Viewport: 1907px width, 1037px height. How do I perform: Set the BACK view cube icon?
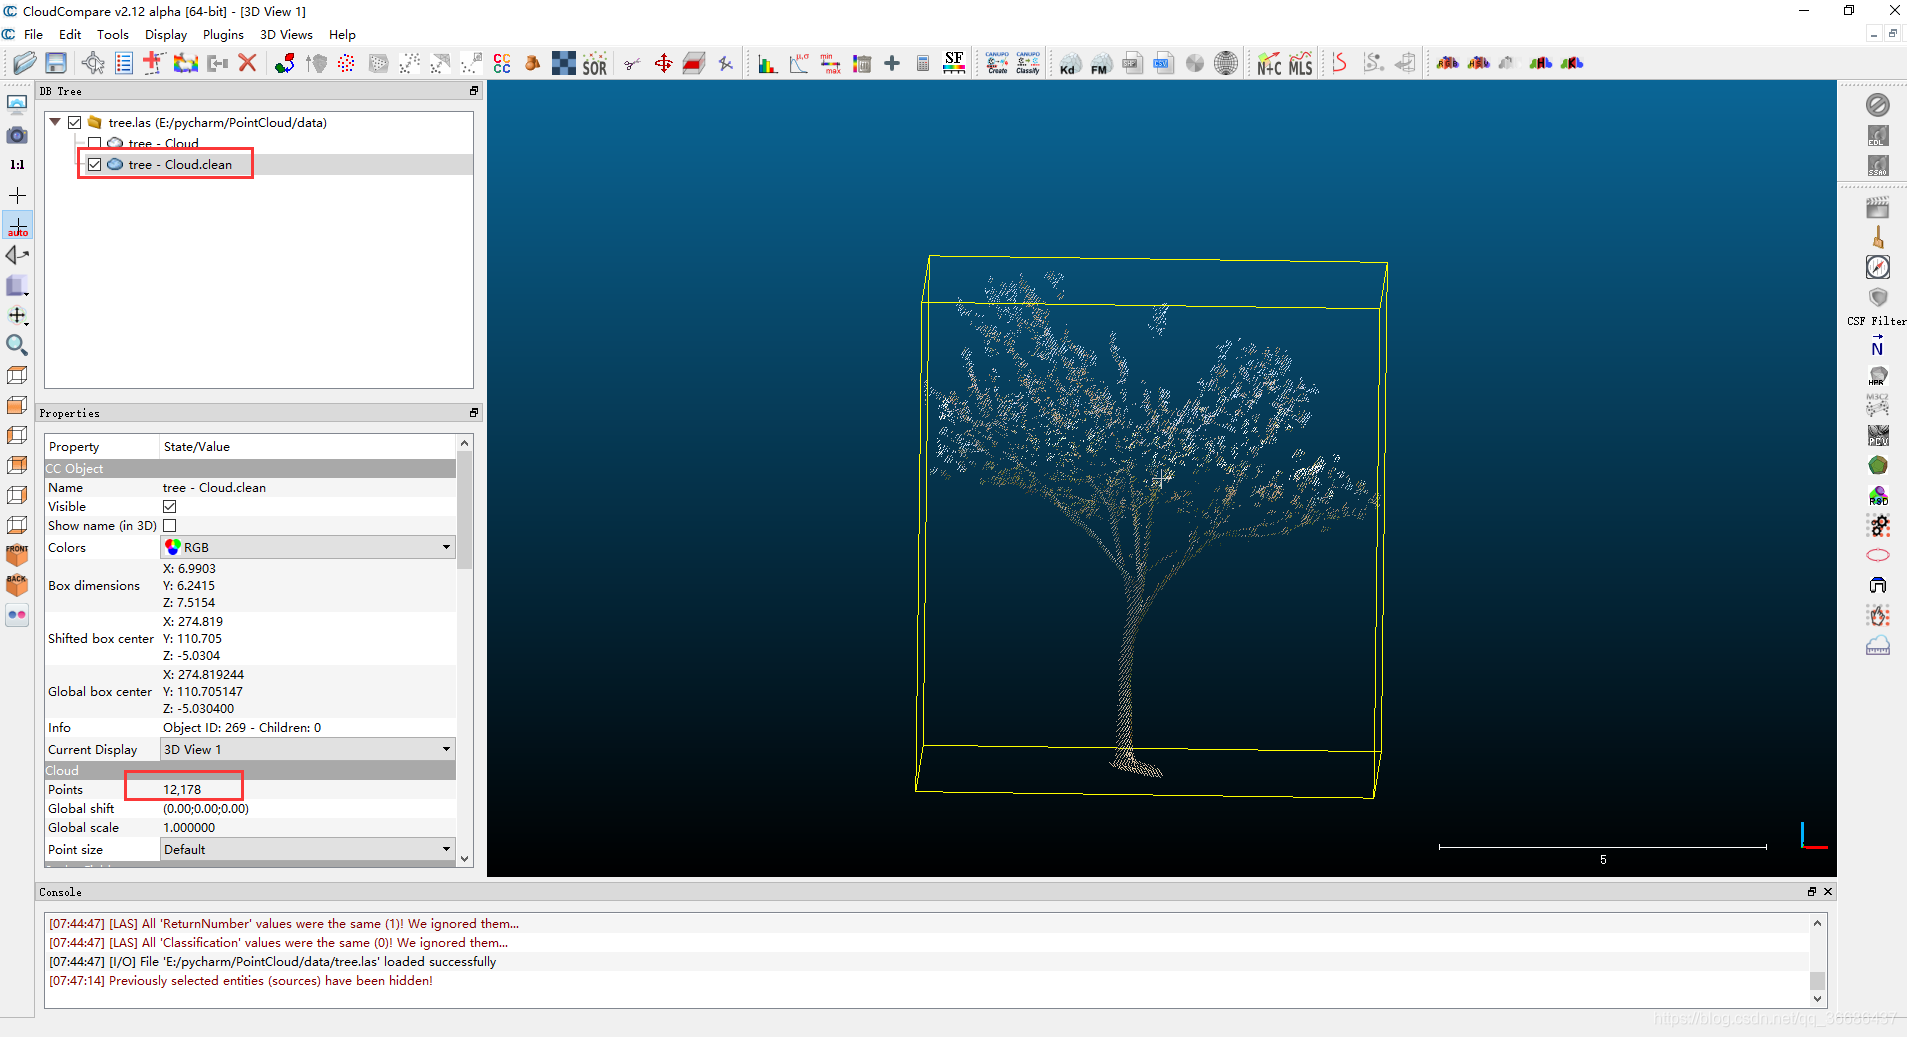coord(17,585)
